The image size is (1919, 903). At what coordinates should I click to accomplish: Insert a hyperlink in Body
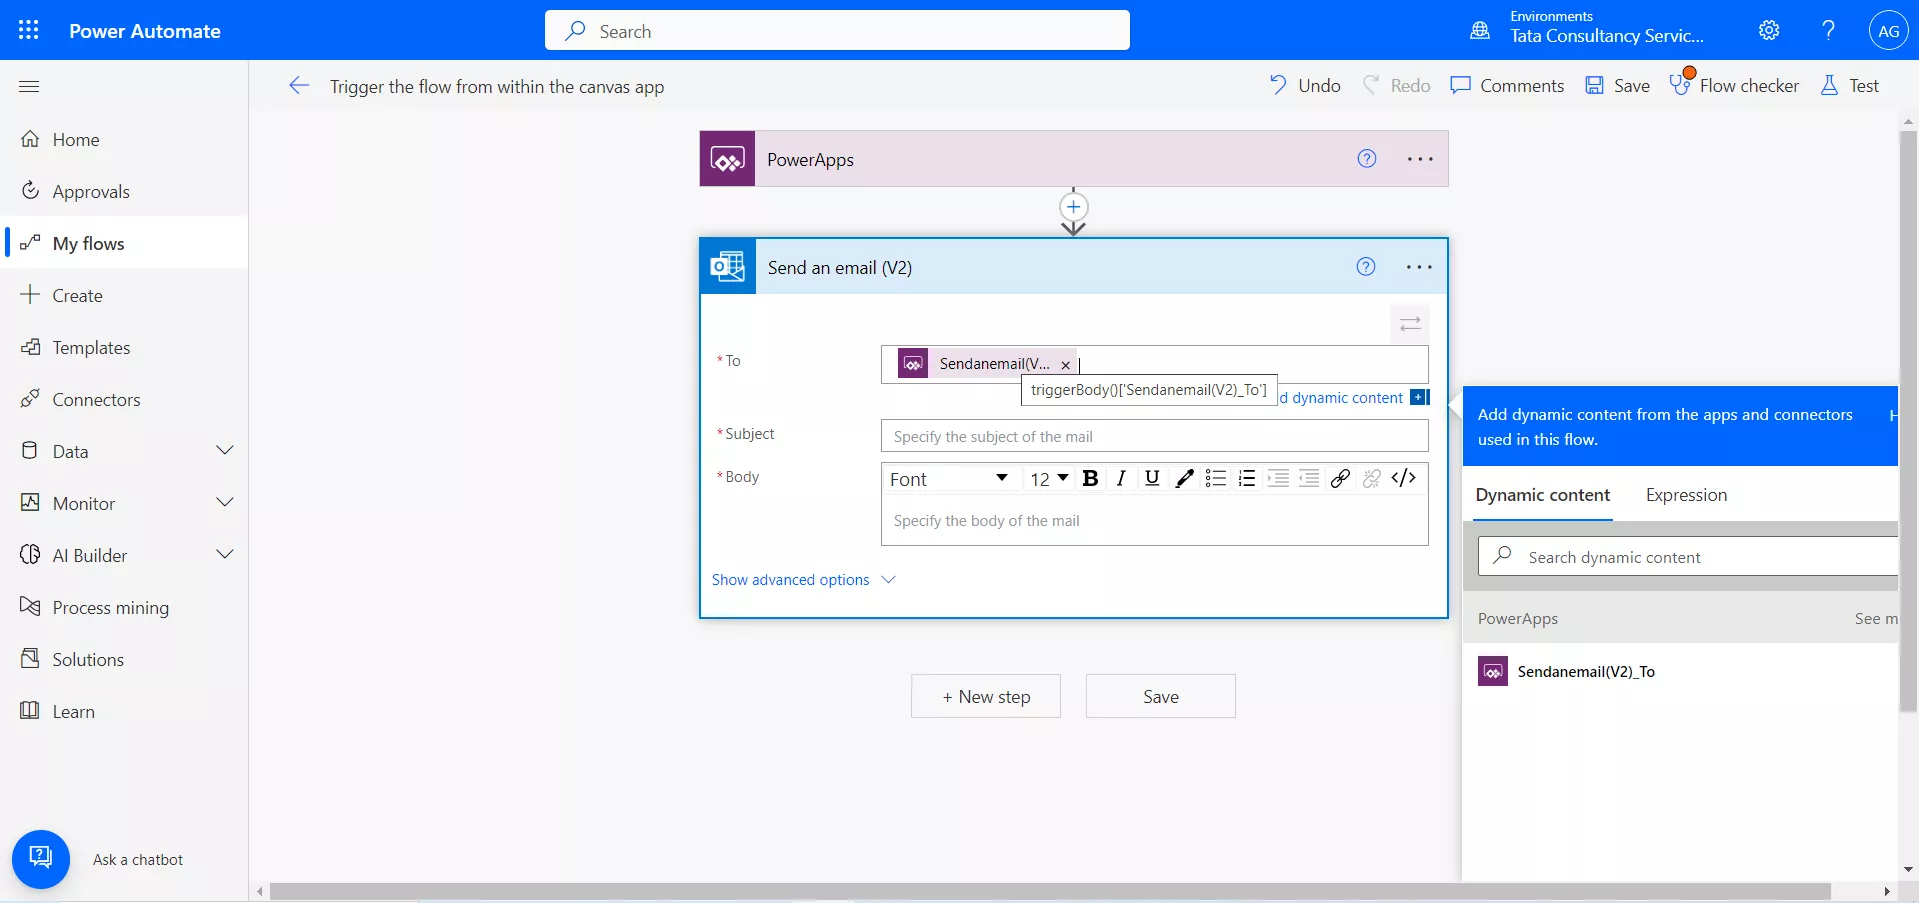tap(1340, 479)
